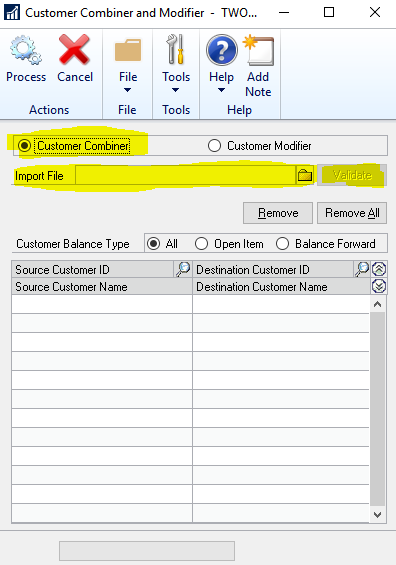Open the Tools wrench icon menu

point(175,49)
